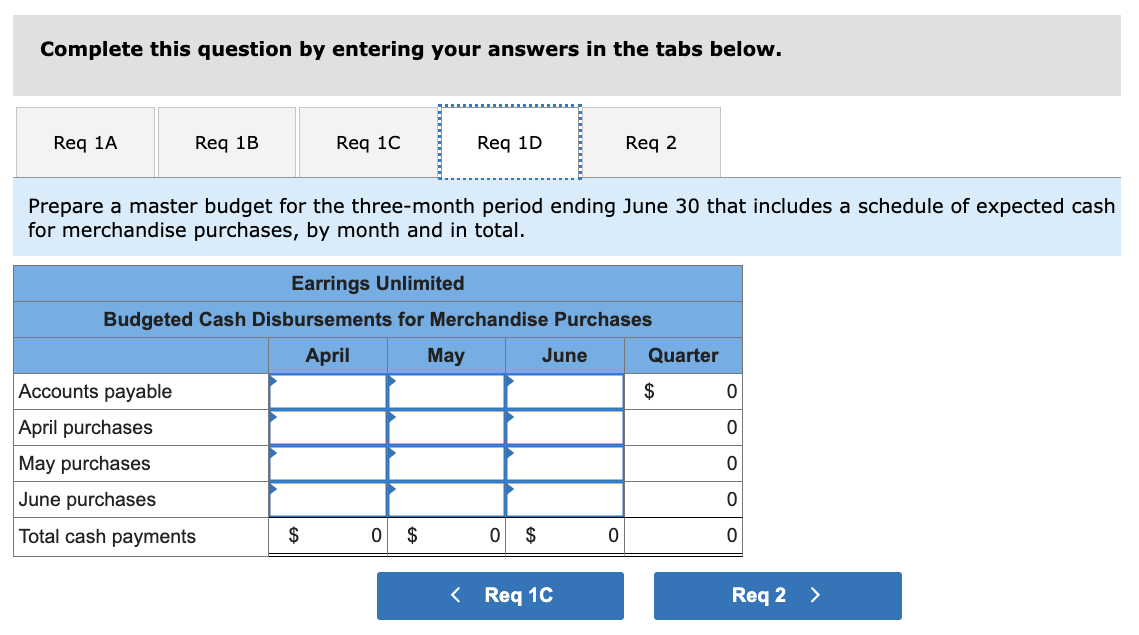Select June purchases cell under April
This screenshot has width=1139, height=635.
pos(327,500)
